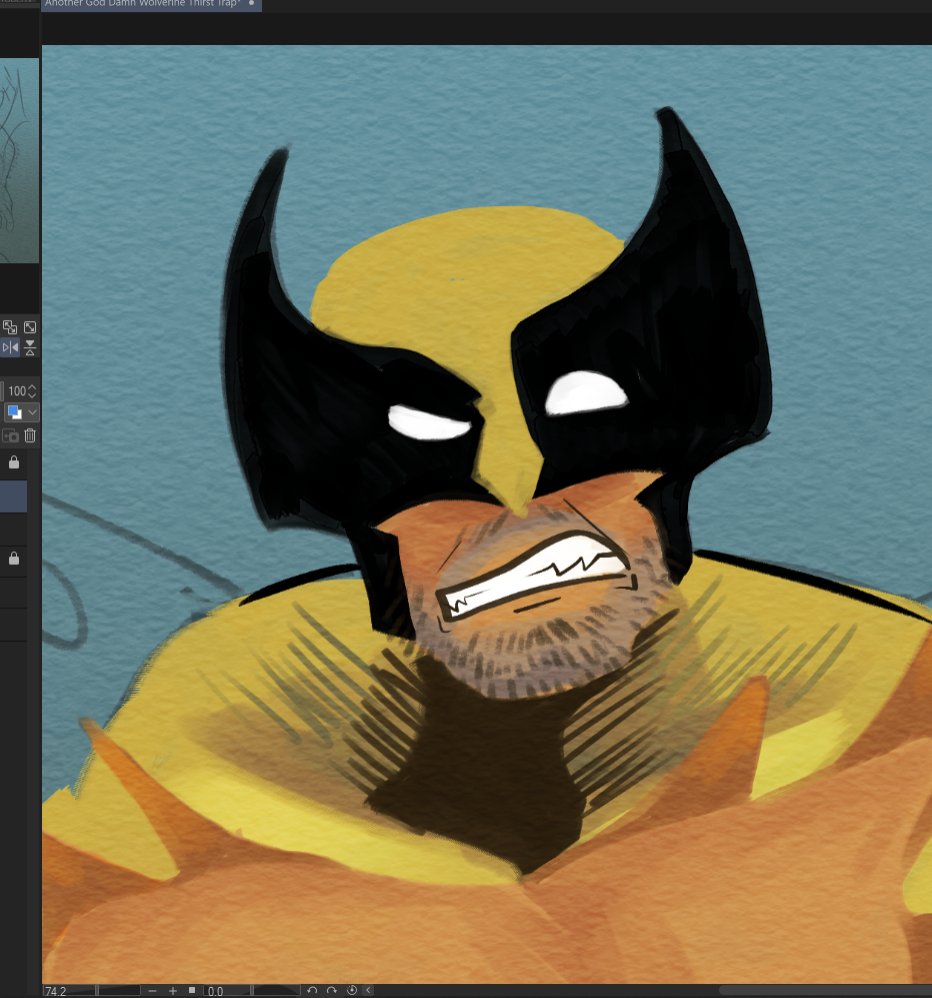Zoom in with the plus button
The image size is (932, 998).
(173, 991)
